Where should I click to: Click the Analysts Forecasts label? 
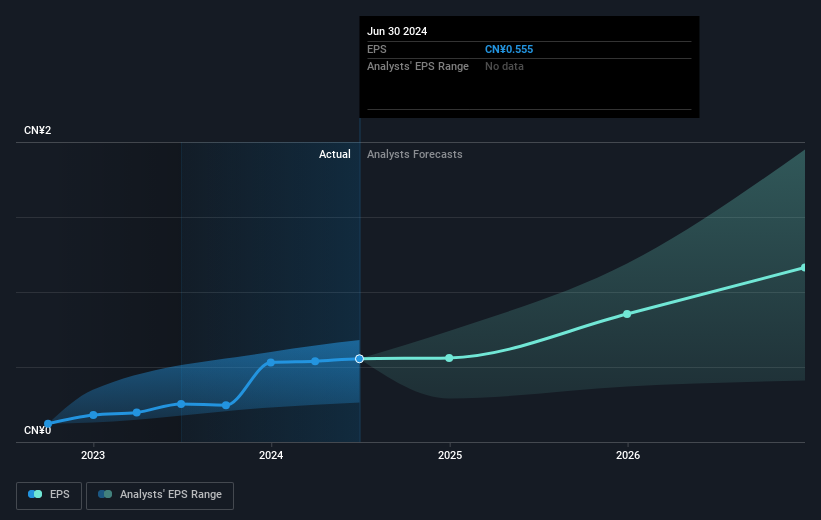(415, 154)
